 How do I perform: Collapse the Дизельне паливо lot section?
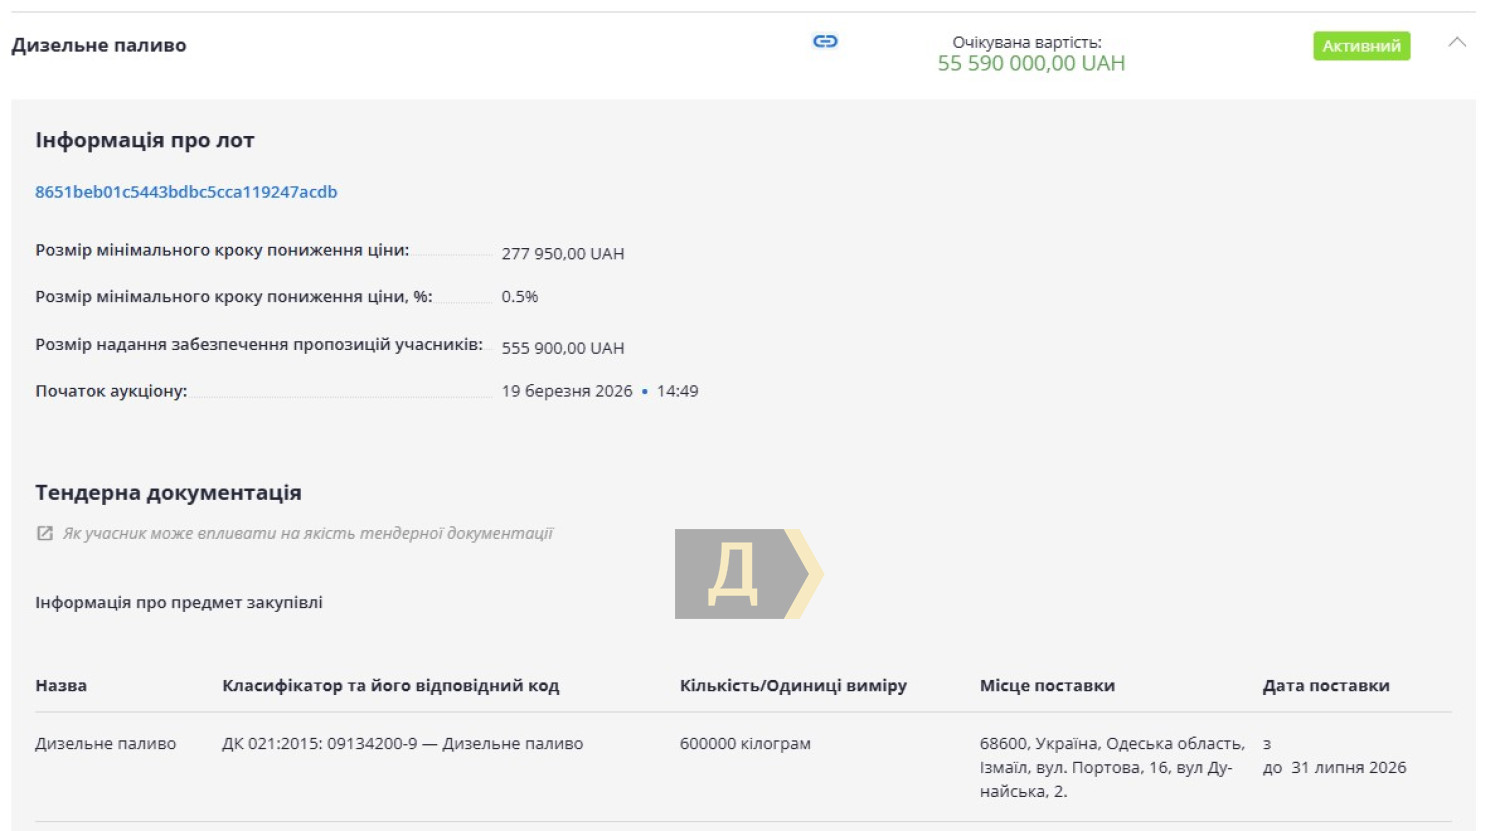(x=1457, y=43)
